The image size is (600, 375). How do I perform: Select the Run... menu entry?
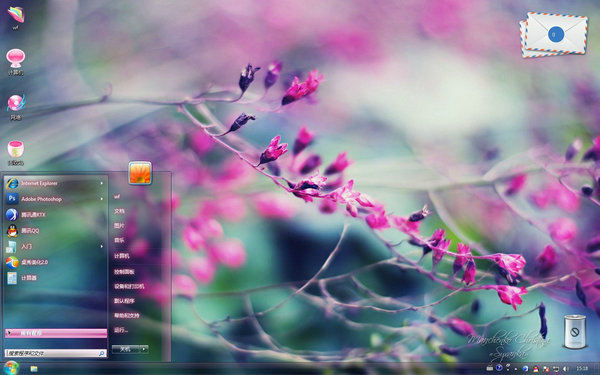(x=121, y=330)
